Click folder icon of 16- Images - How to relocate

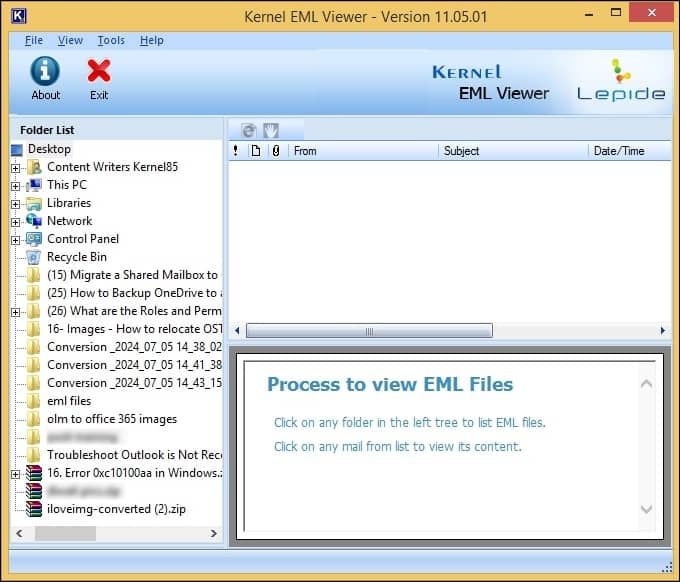(33, 329)
